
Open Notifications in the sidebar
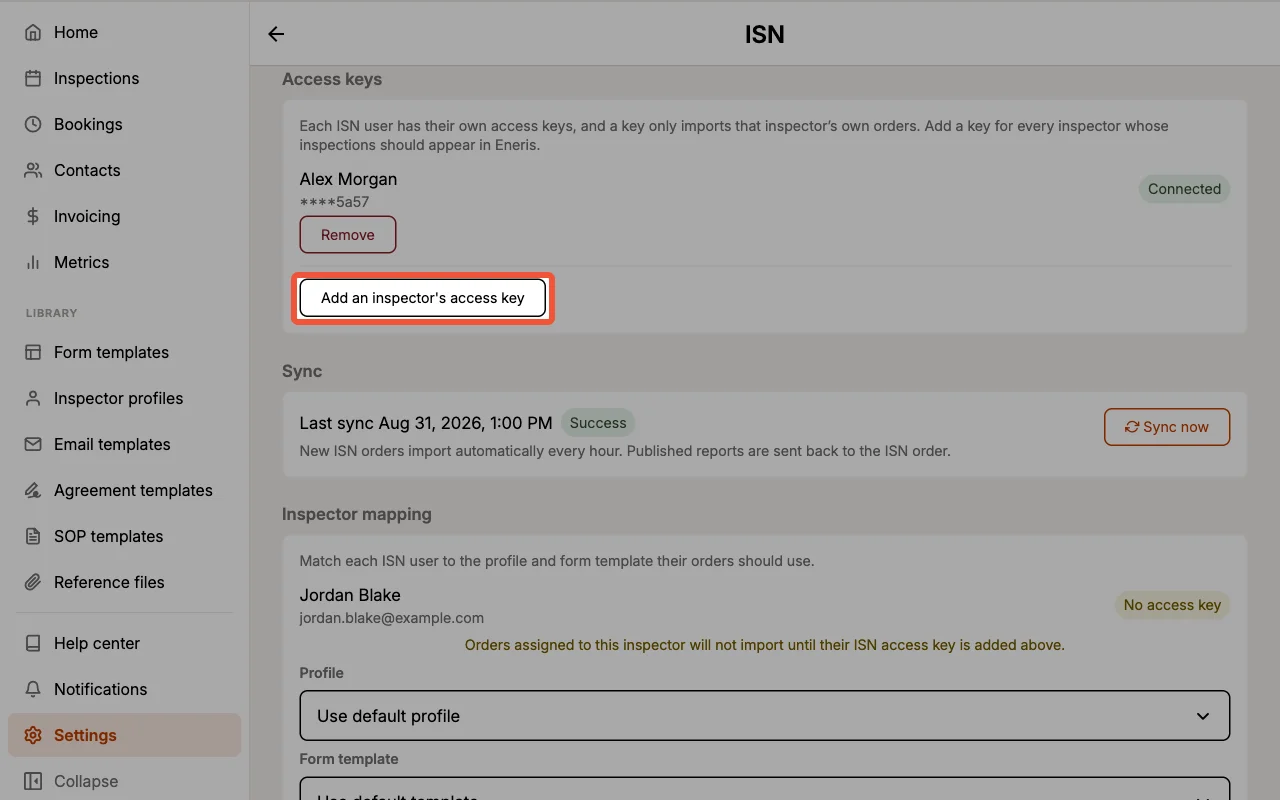click(125, 689)
